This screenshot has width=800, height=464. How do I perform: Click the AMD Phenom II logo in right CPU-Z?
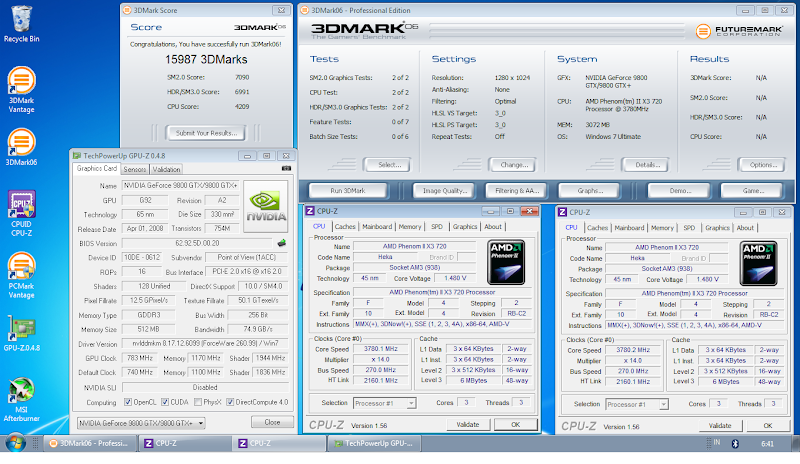point(758,263)
